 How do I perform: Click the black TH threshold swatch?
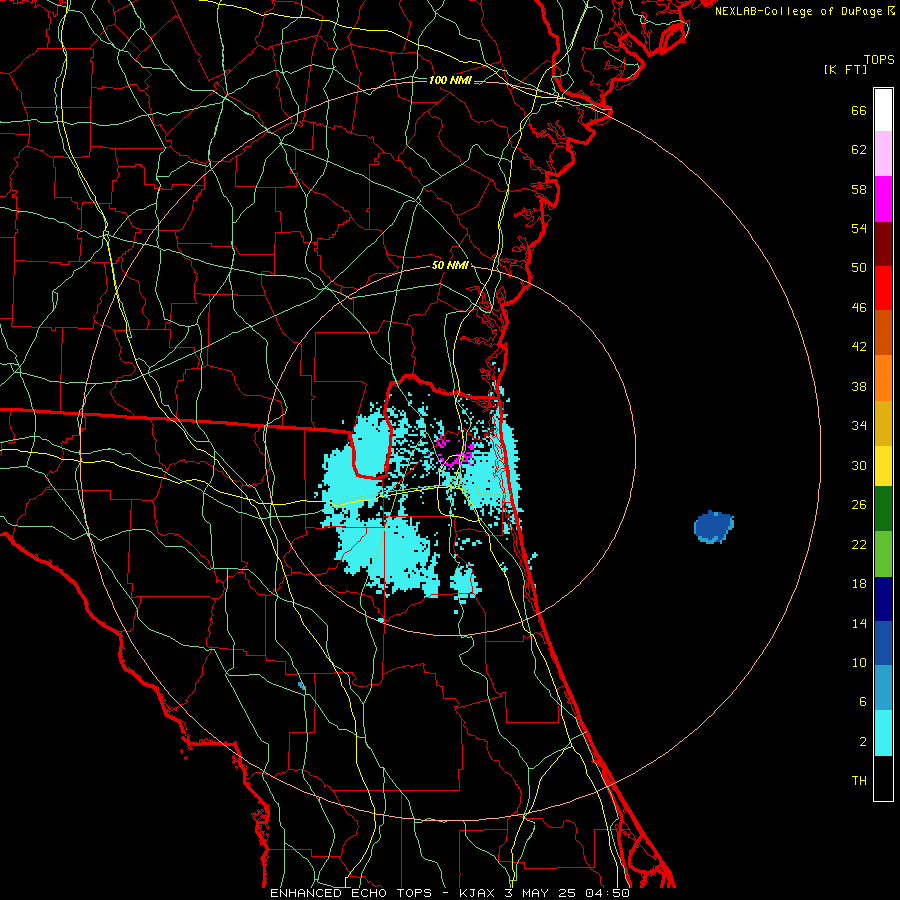pyautogui.click(x=883, y=778)
